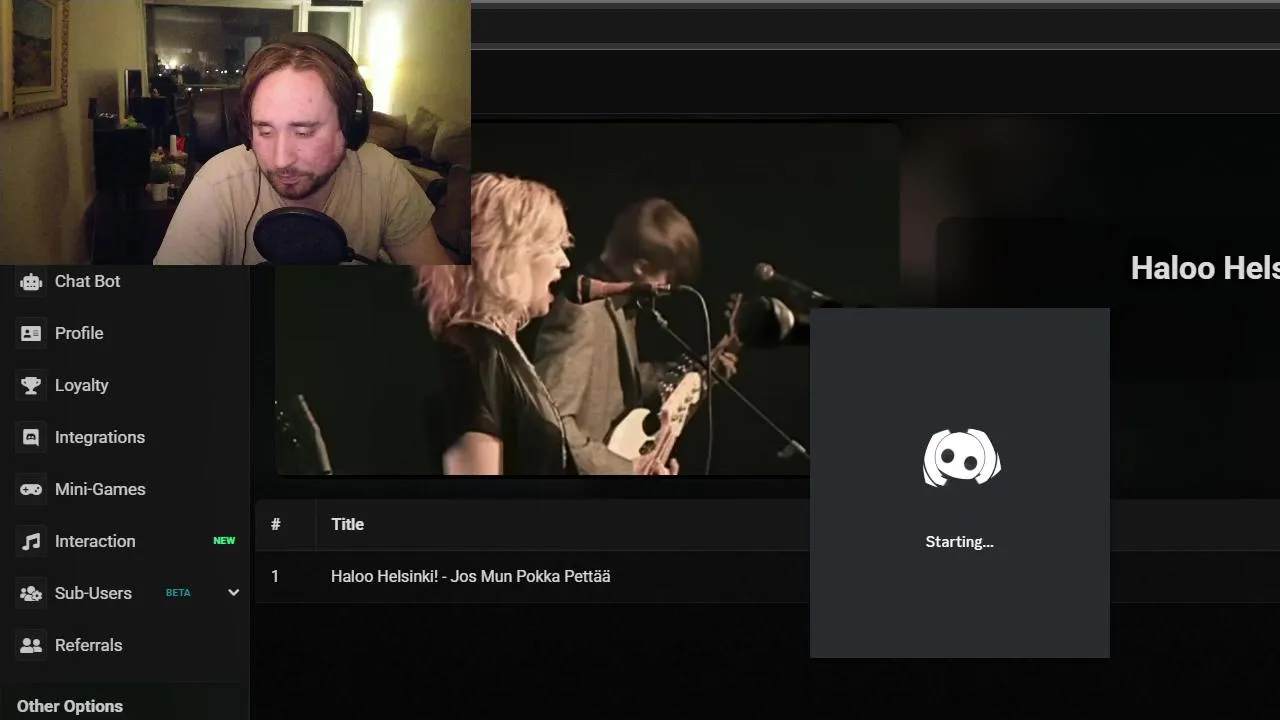The image size is (1280, 720).
Task: Click the Starting... text in Discord window
Action: tap(959, 542)
